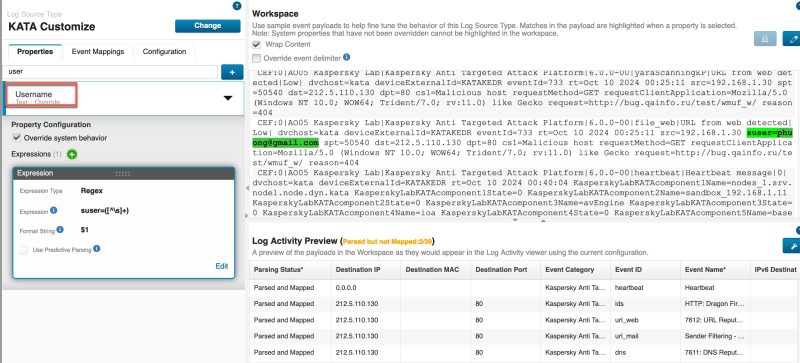This screenshot has width=800, height=363.
Task: Click the Edit link in Expression card
Action: pos(221,266)
